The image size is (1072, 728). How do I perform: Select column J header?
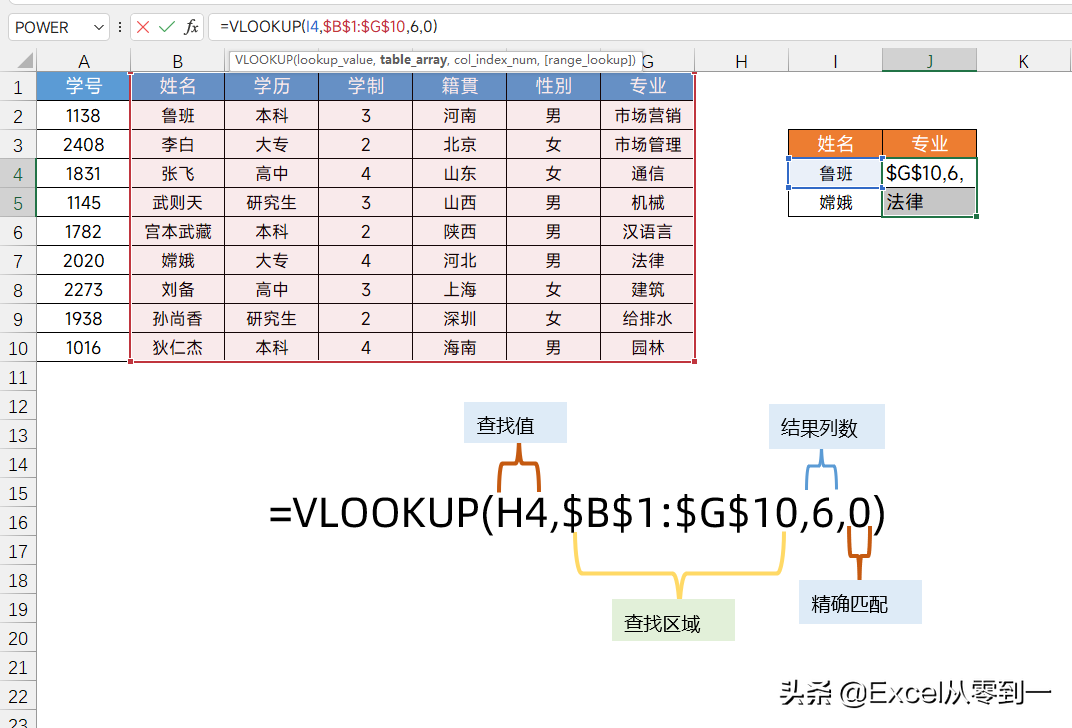(929, 62)
